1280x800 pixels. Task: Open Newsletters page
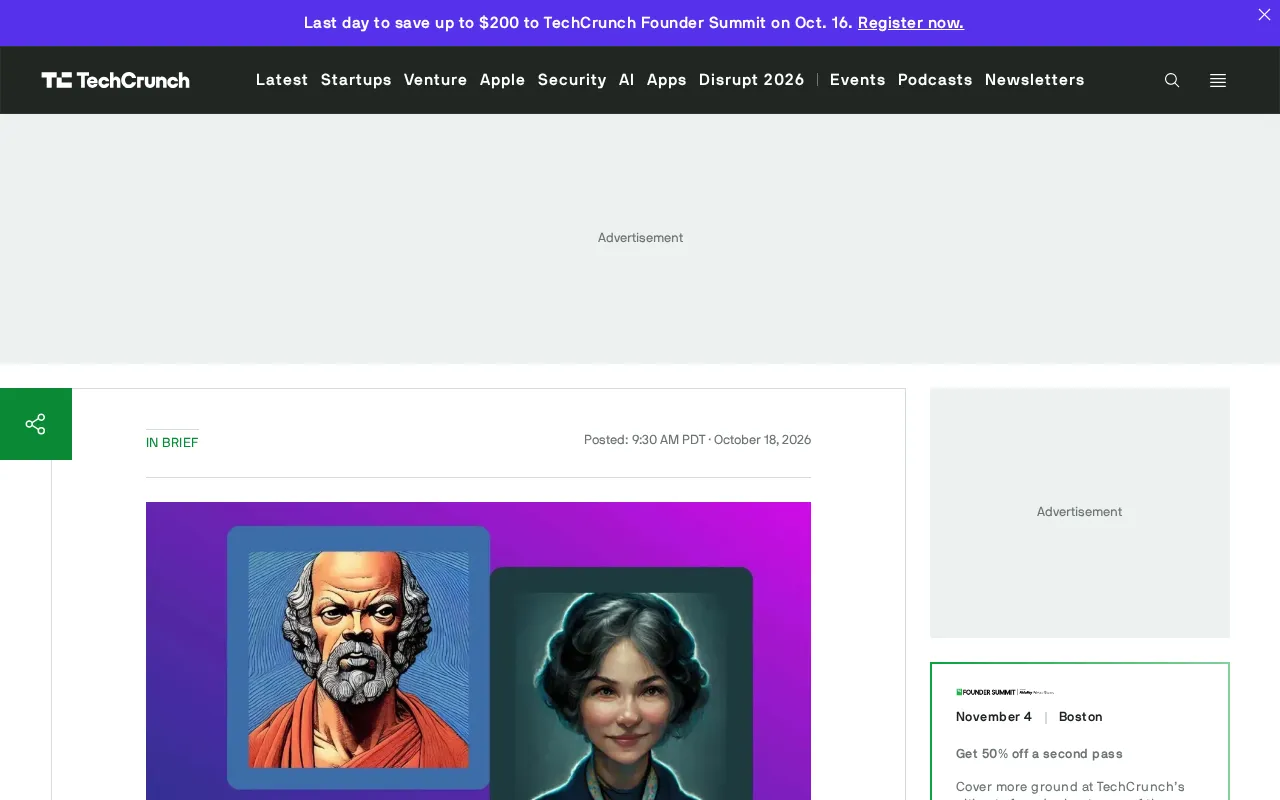(x=1034, y=80)
